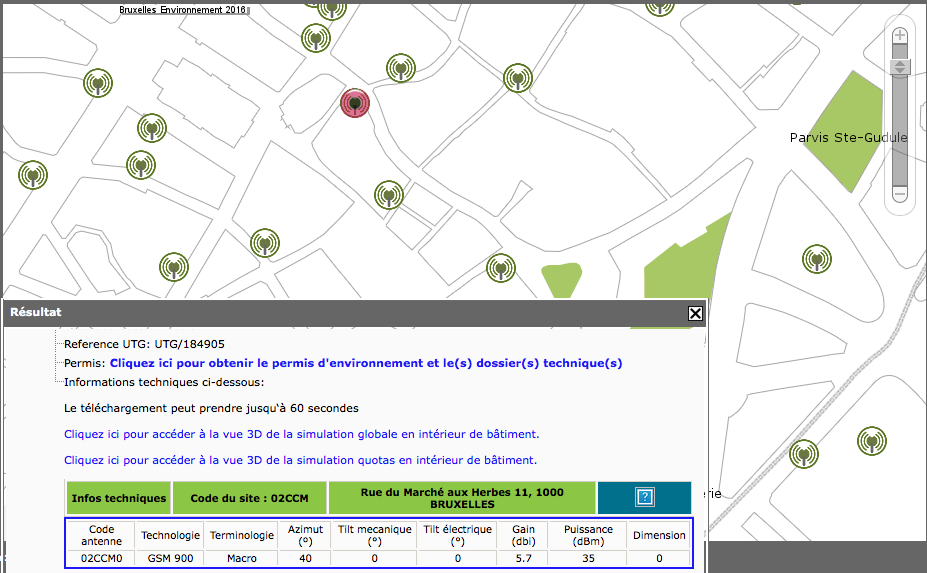Close the Résultat panel
The width and height of the screenshot is (927, 573).
click(695, 313)
